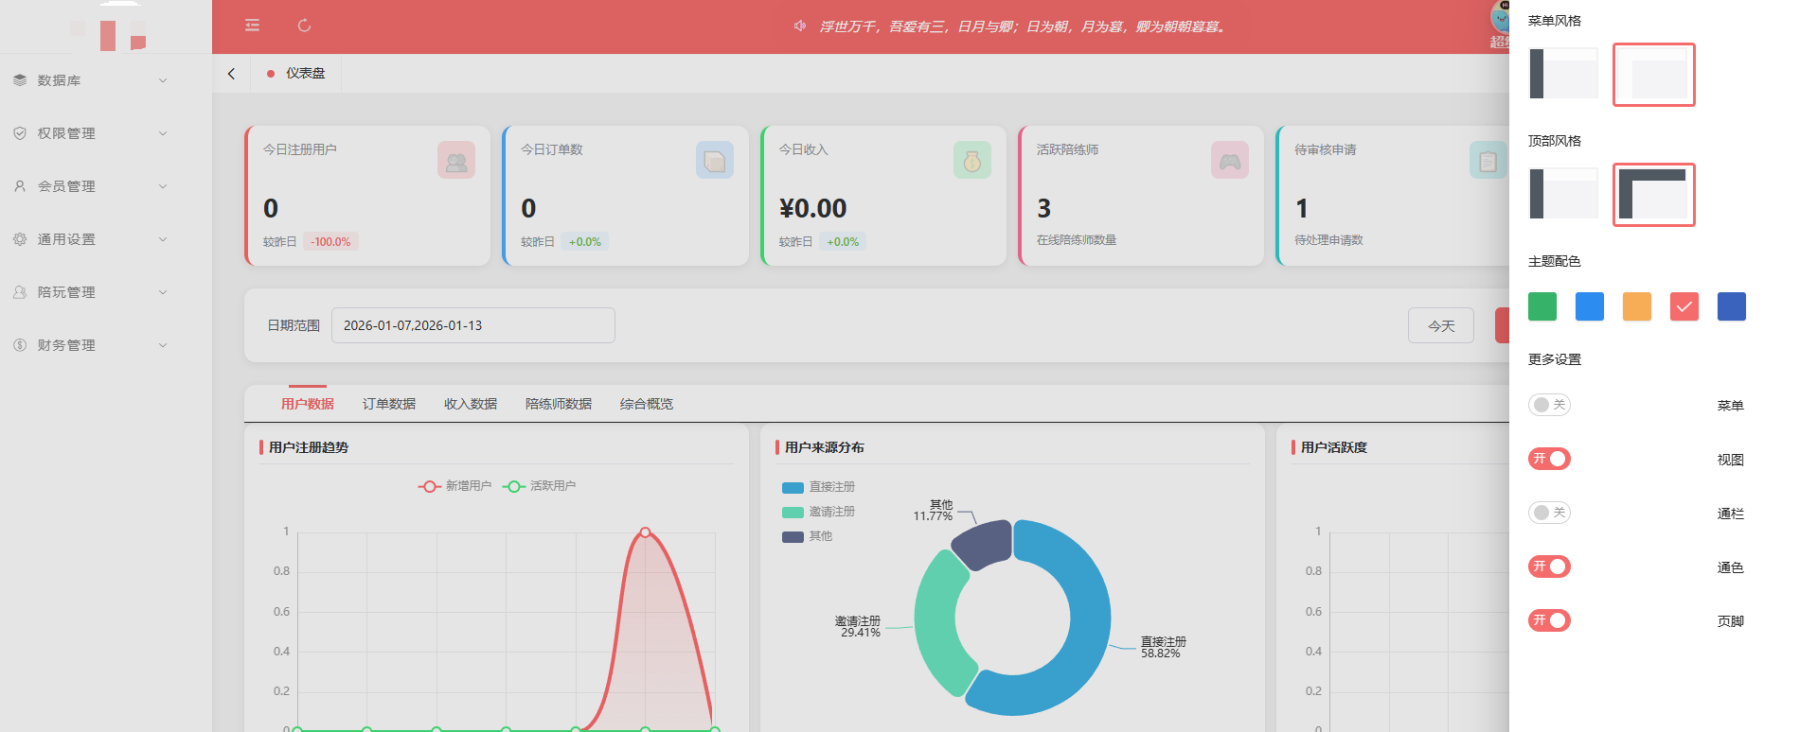This screenshot has height=732, width=1800.
Task: Expand the 数据库 sidebar menu
Action: point(88,80)
